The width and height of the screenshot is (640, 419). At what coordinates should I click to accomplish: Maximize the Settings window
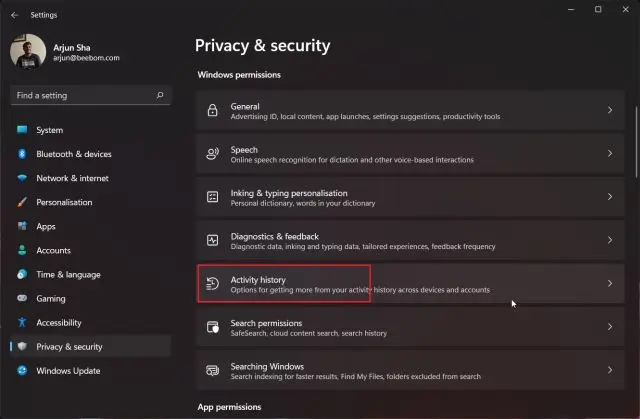[598, 9]
